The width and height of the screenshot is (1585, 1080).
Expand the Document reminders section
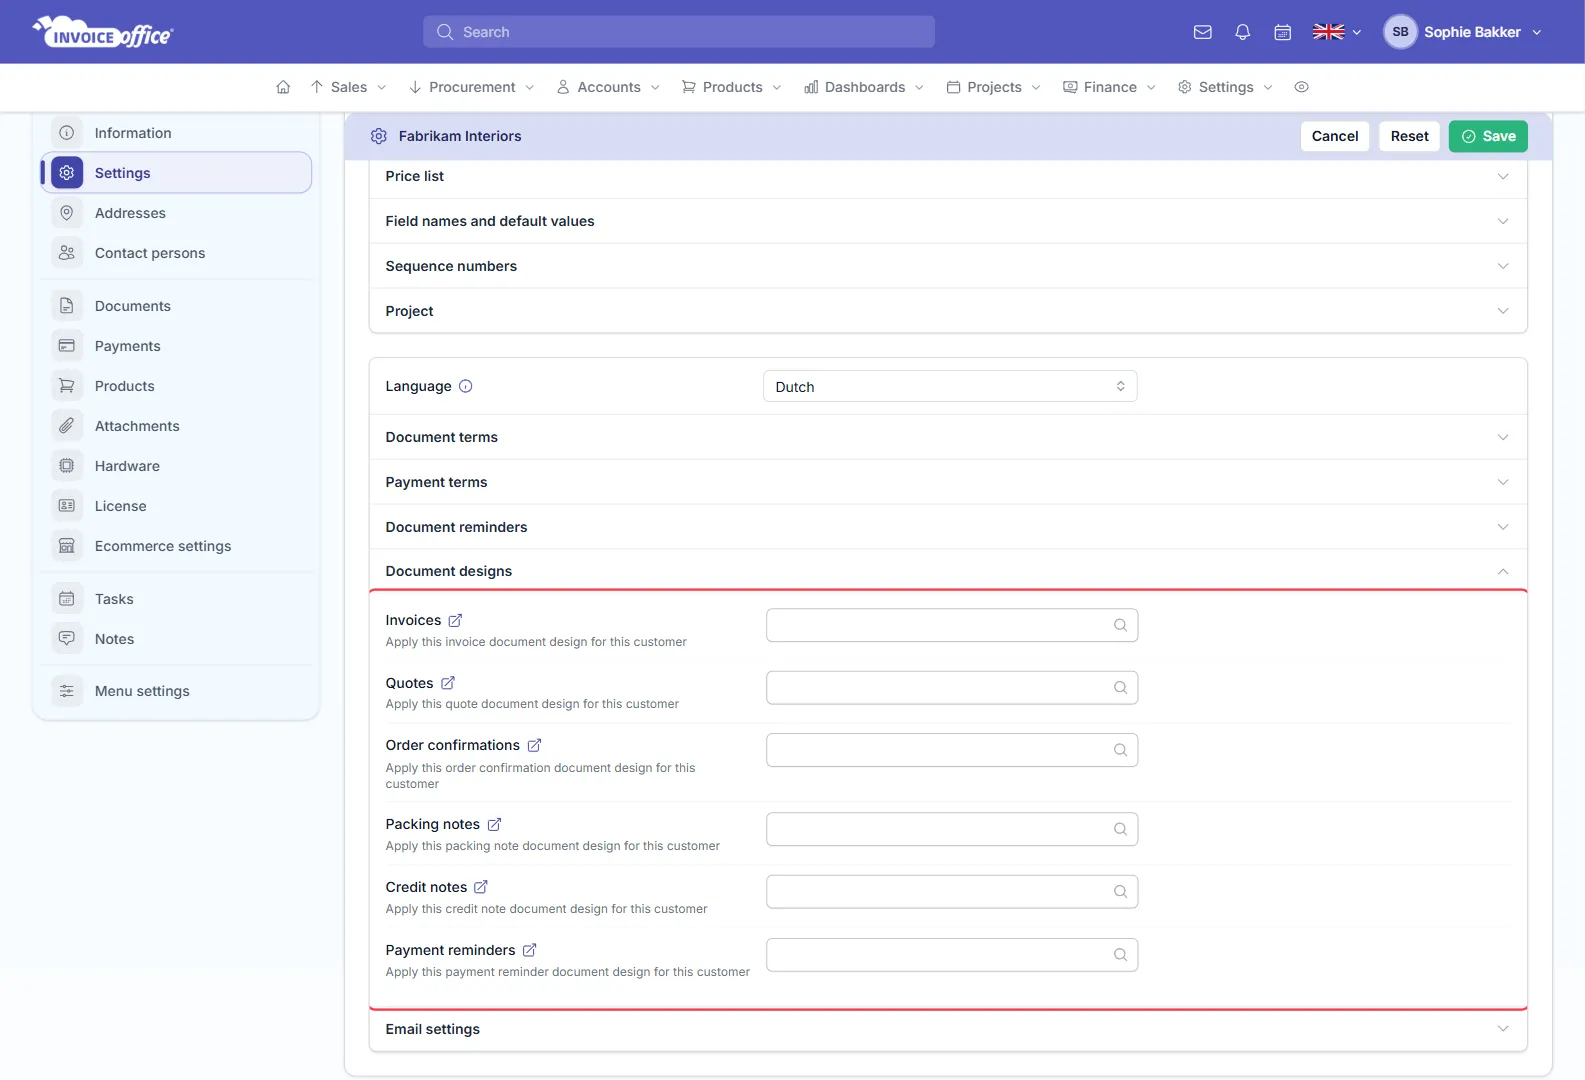(x=948, y=527)
